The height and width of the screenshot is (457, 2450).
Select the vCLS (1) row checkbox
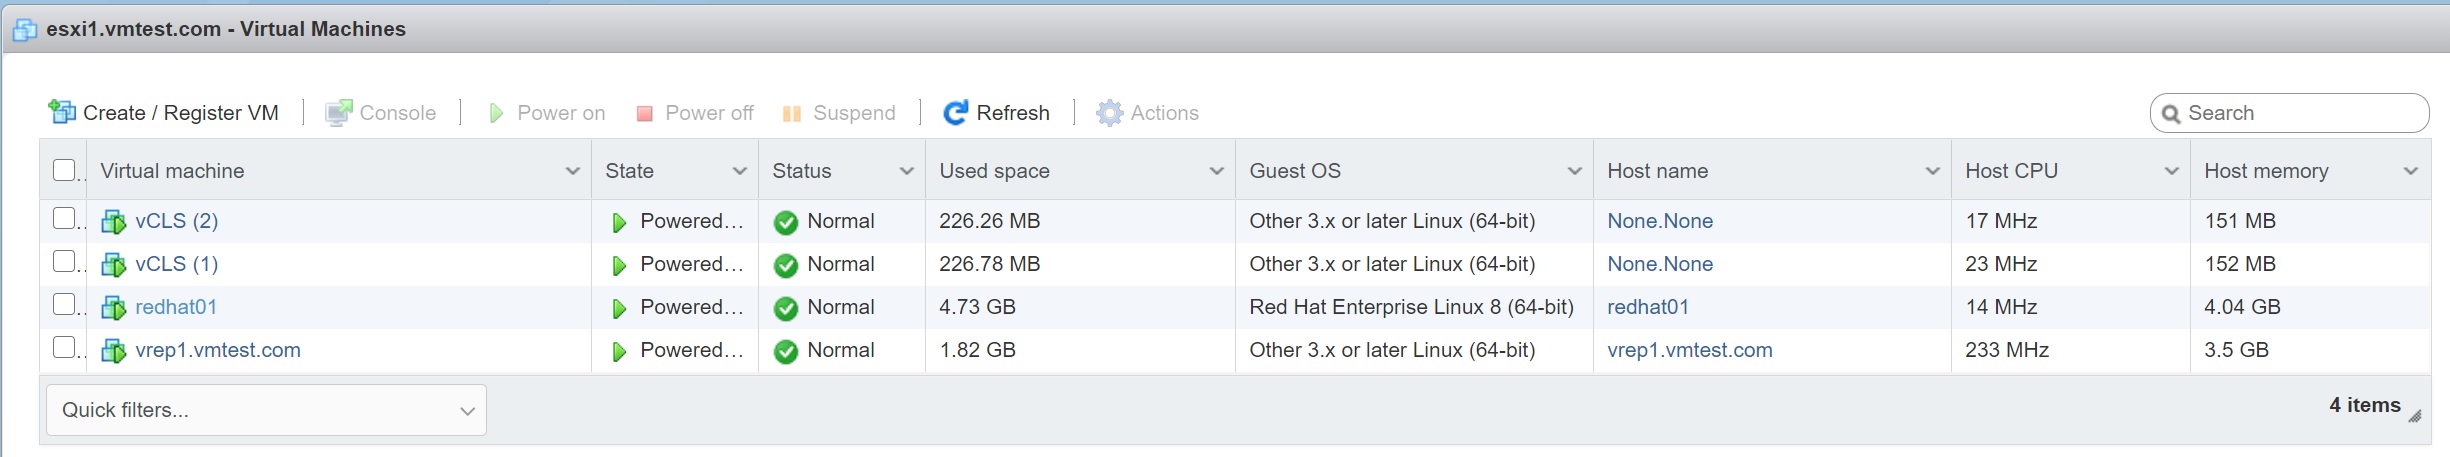tap(64, 262)
